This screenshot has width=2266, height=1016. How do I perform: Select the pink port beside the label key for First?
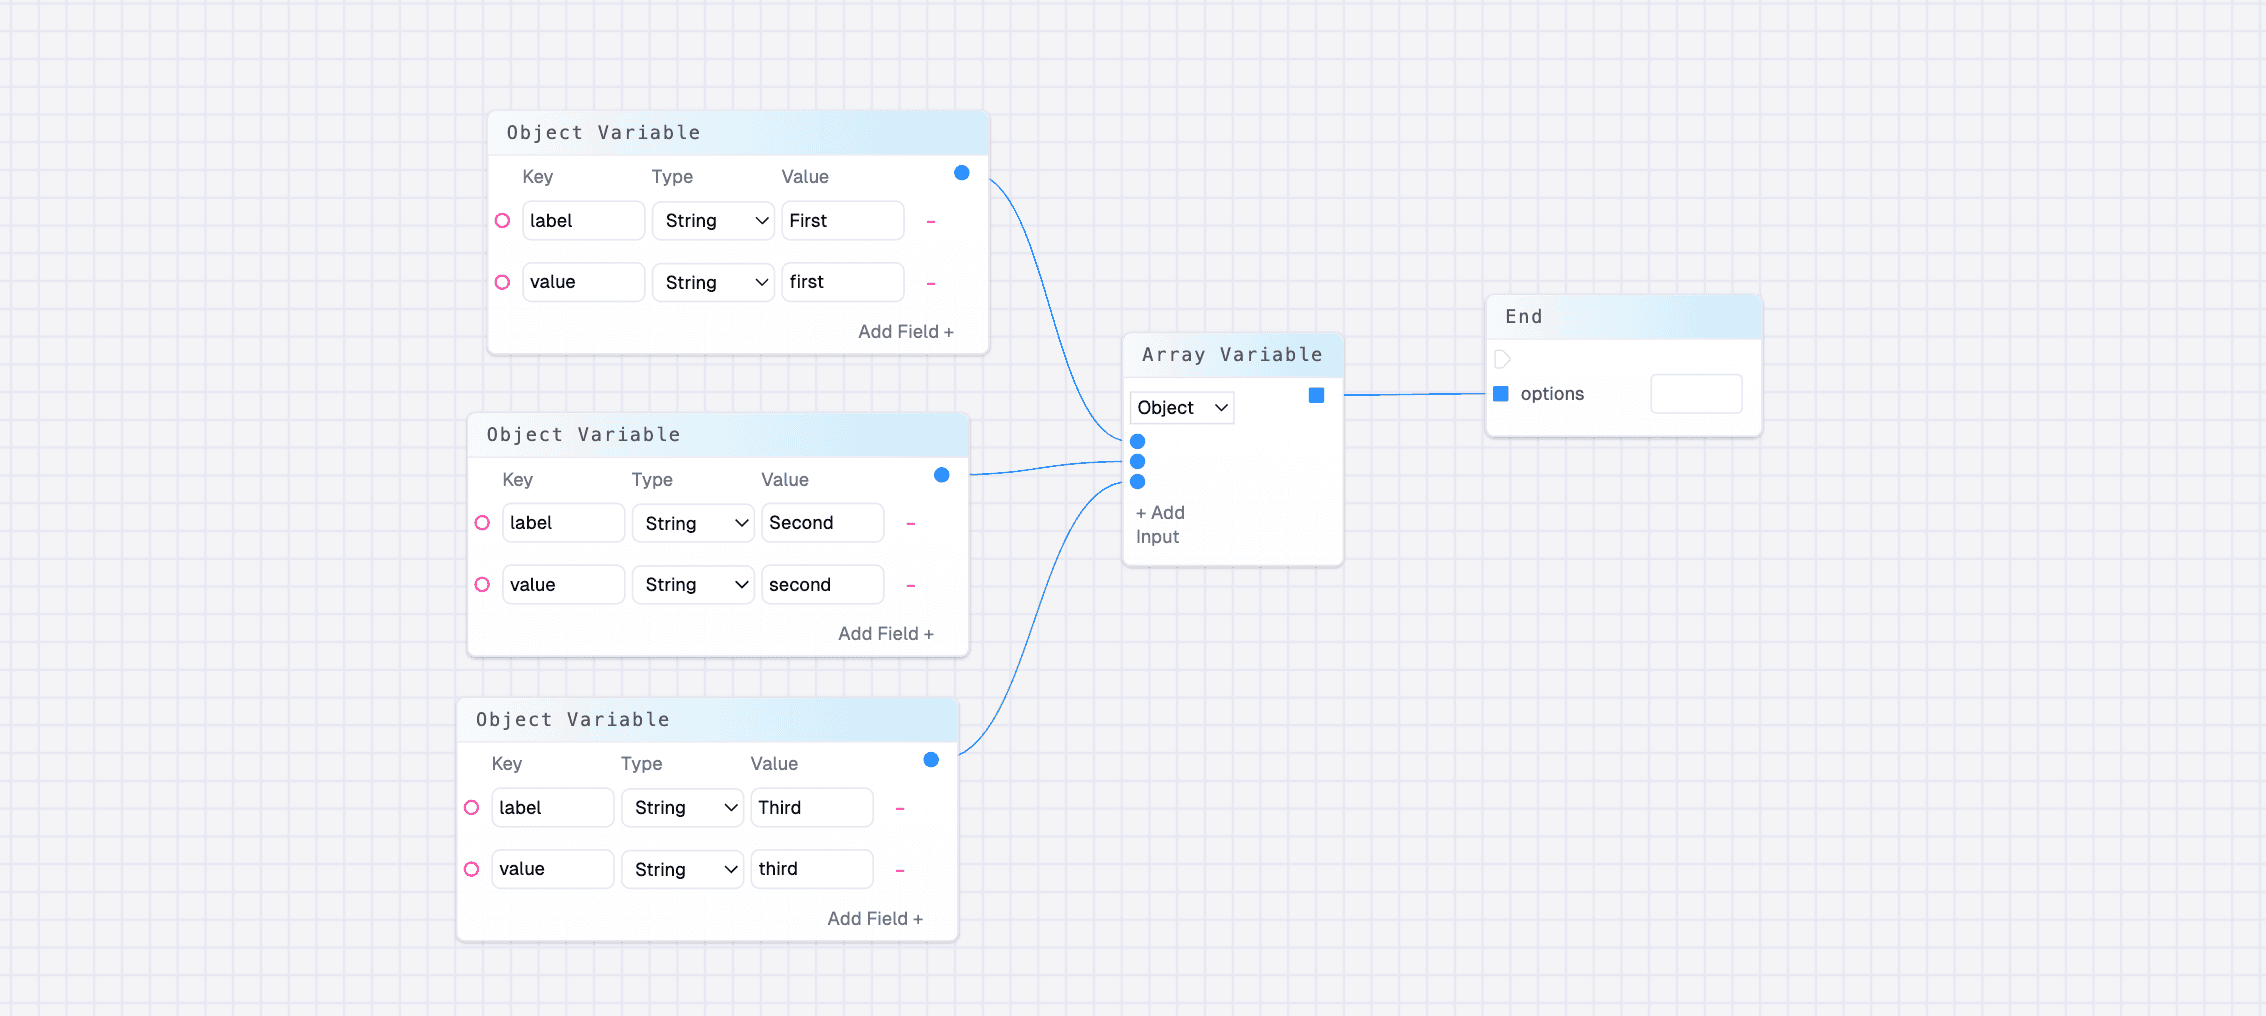(x=502, y=220)
